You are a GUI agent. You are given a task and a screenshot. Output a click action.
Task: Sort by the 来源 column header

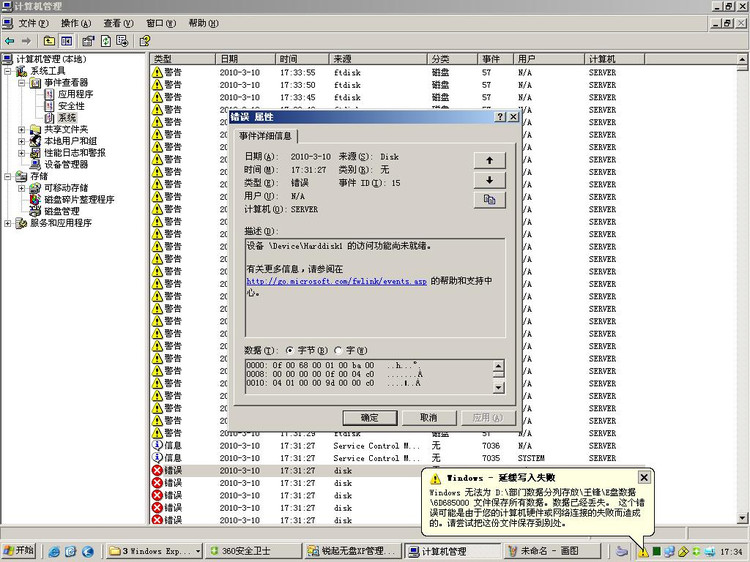[x=377, y=59]
